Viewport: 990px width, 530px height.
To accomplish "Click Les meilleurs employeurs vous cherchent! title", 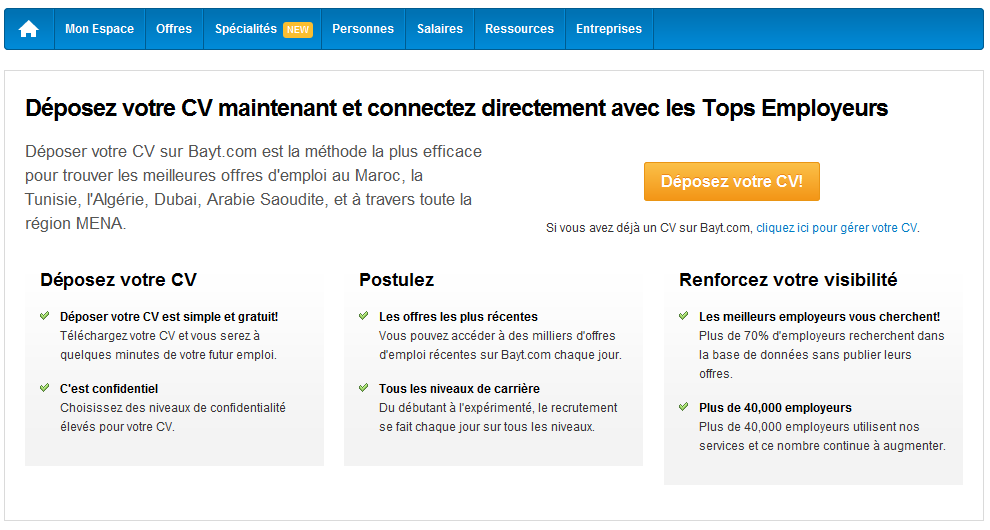I will (820, 317).
